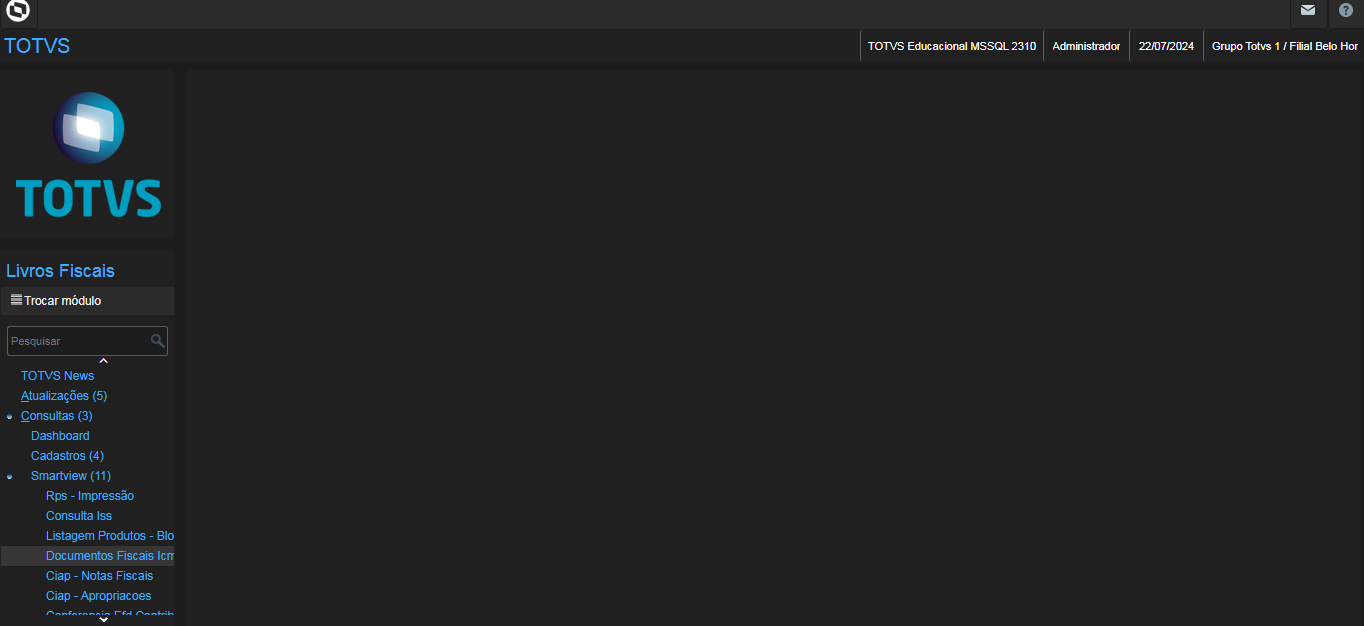Click the Trocar módulo button

(87, 301)
